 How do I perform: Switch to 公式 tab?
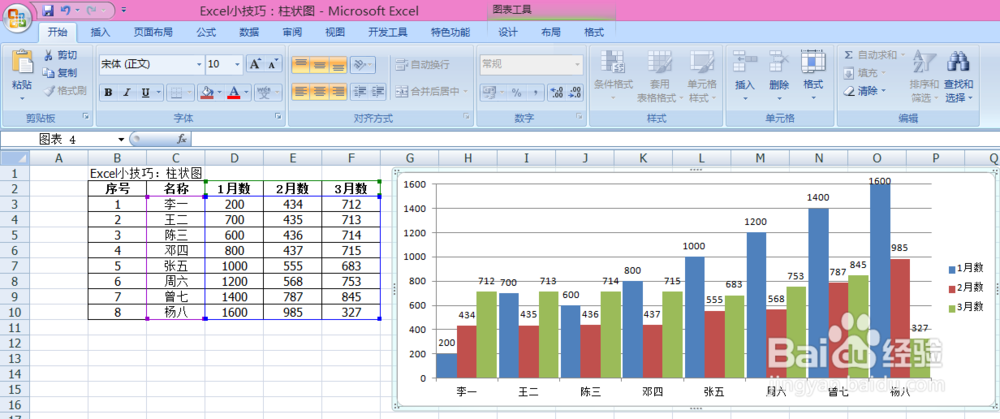point(206,32)
